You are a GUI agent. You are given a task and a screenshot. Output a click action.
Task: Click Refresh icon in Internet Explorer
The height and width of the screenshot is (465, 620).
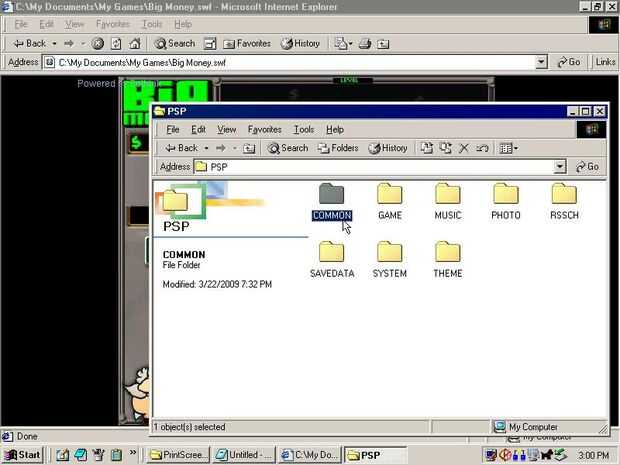(x=116, y=43)
